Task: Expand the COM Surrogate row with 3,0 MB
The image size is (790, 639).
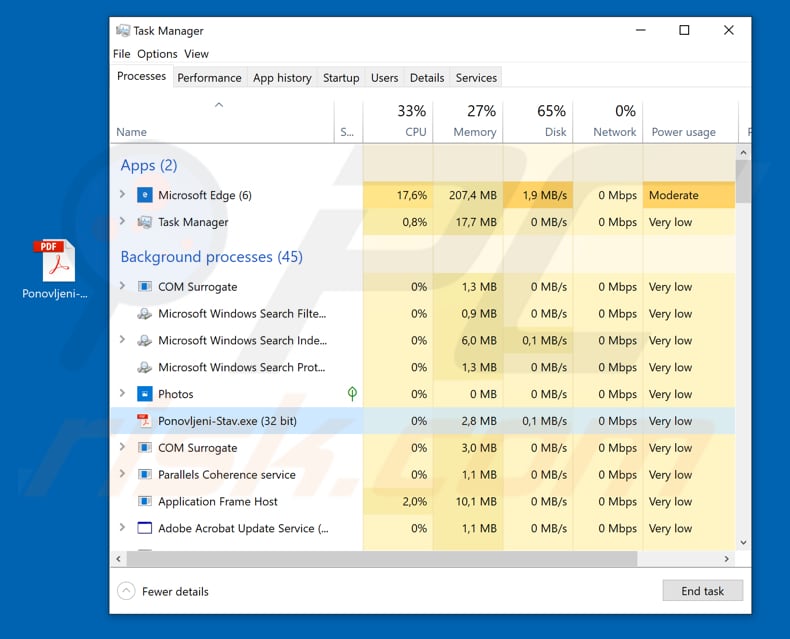Action: pos(122,446)
